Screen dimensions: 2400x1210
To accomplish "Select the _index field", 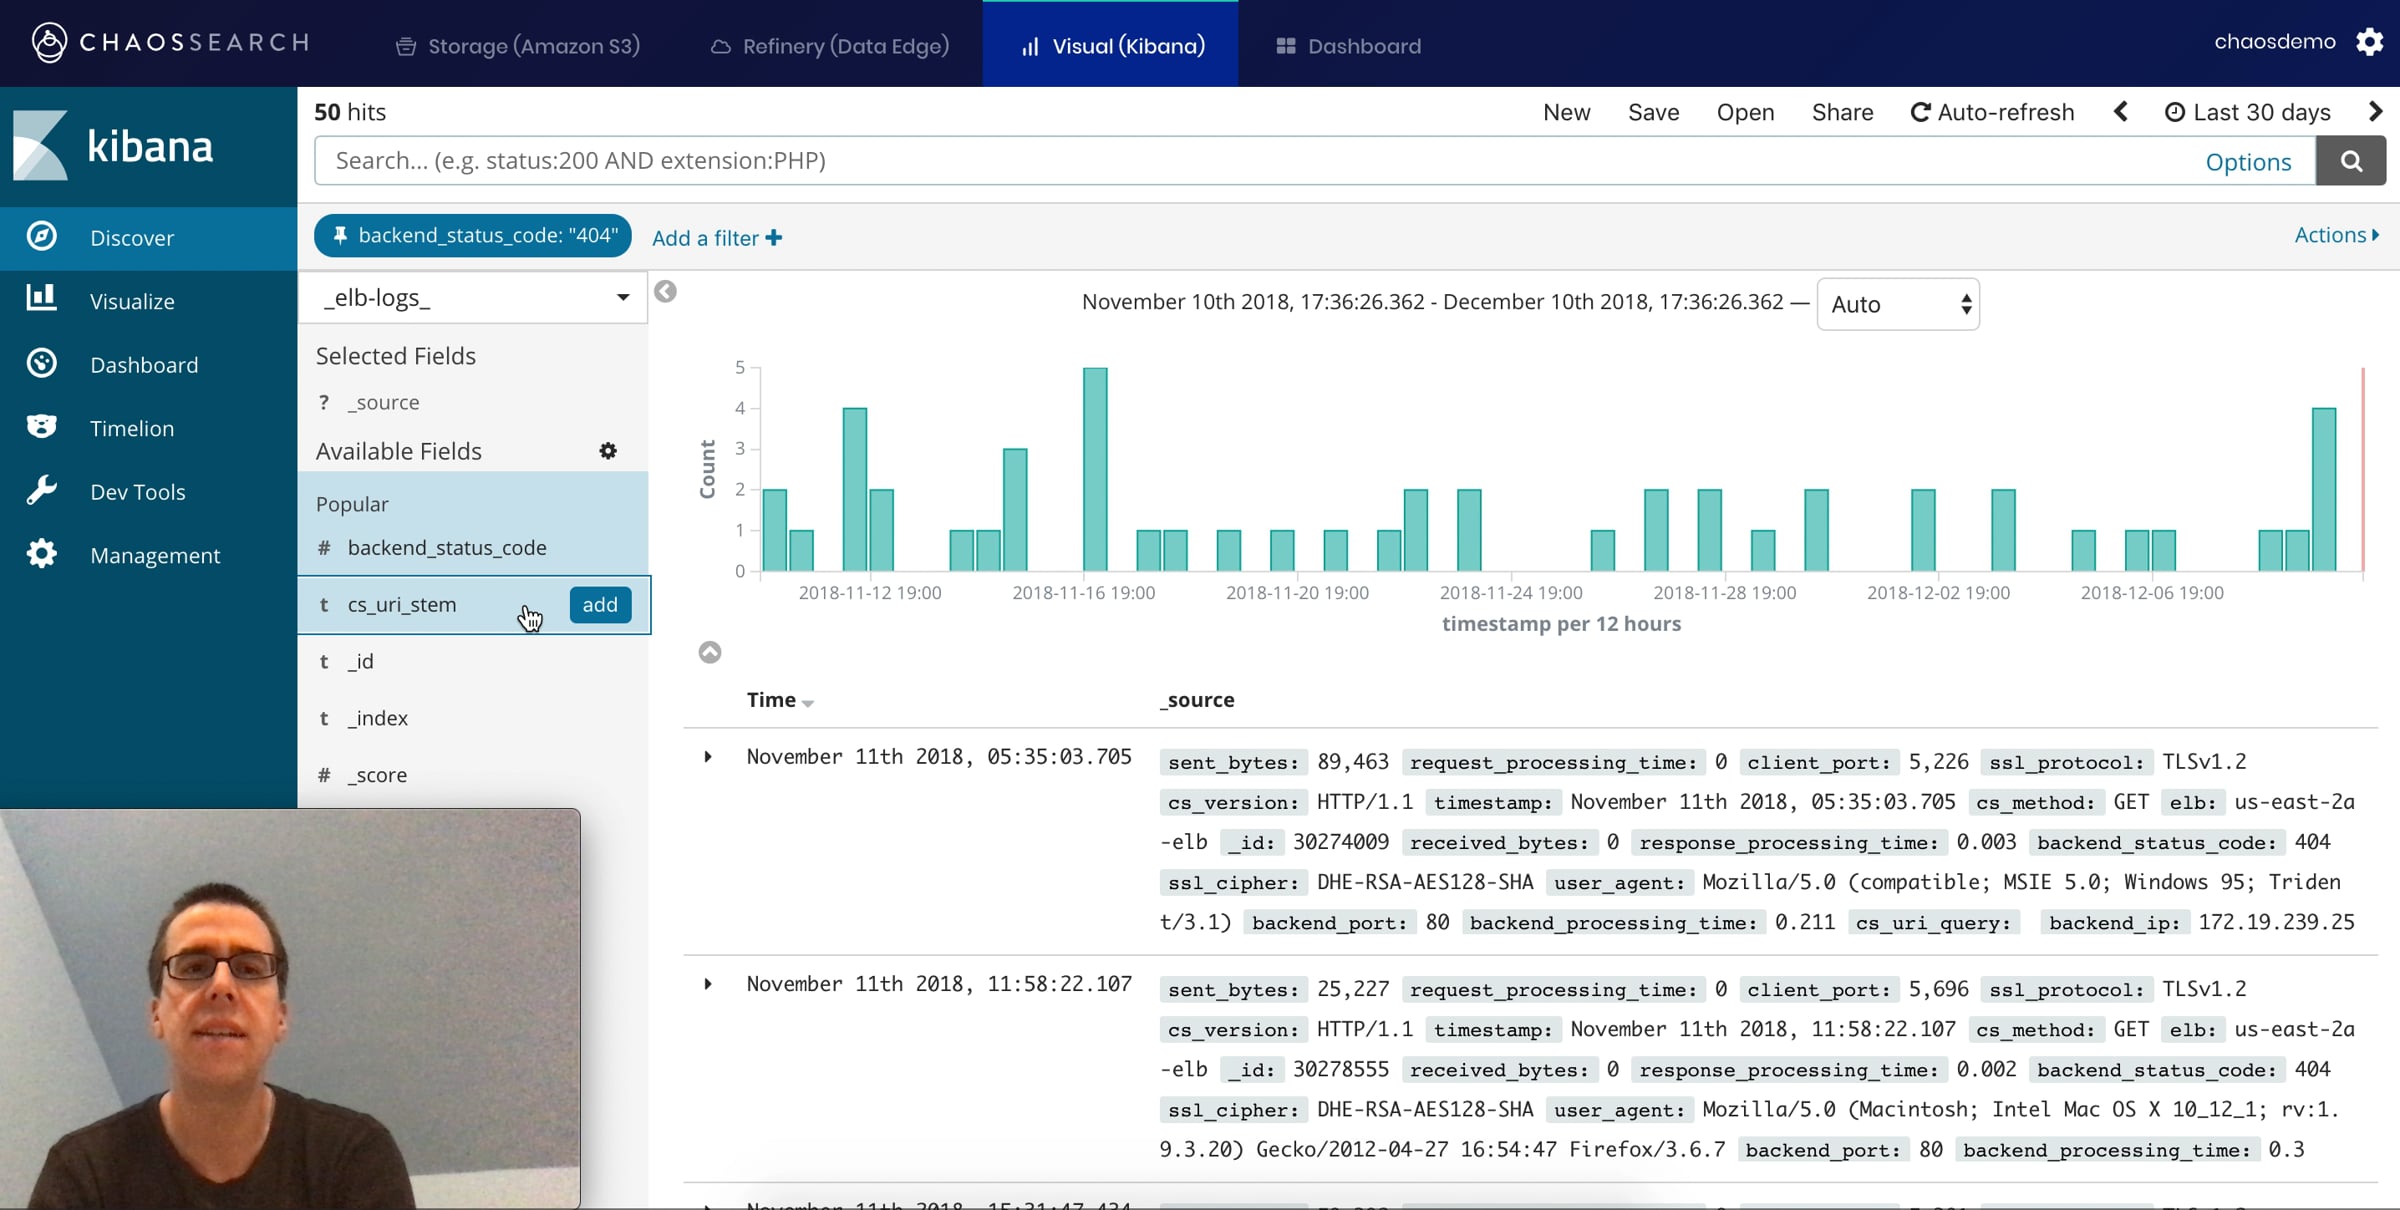I will (378, 719).
